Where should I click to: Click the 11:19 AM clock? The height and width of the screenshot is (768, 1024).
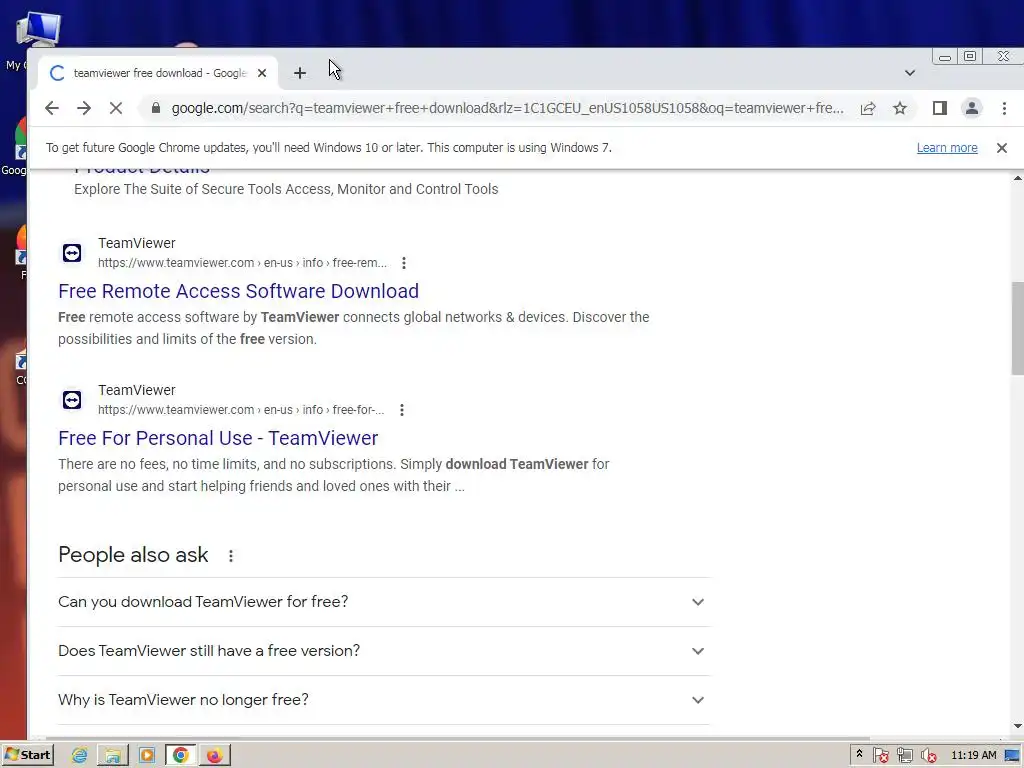(x=974, y=756)
